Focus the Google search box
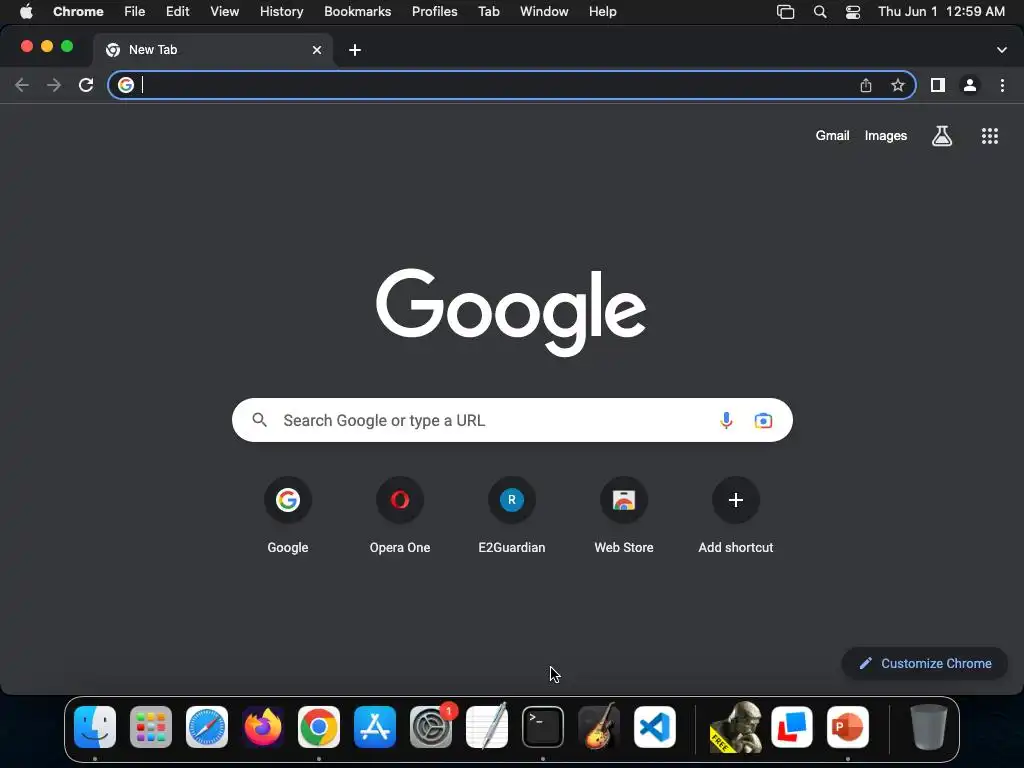This screenshot has width=1024, height=768. pyautogui.click(x=512, y=420)
